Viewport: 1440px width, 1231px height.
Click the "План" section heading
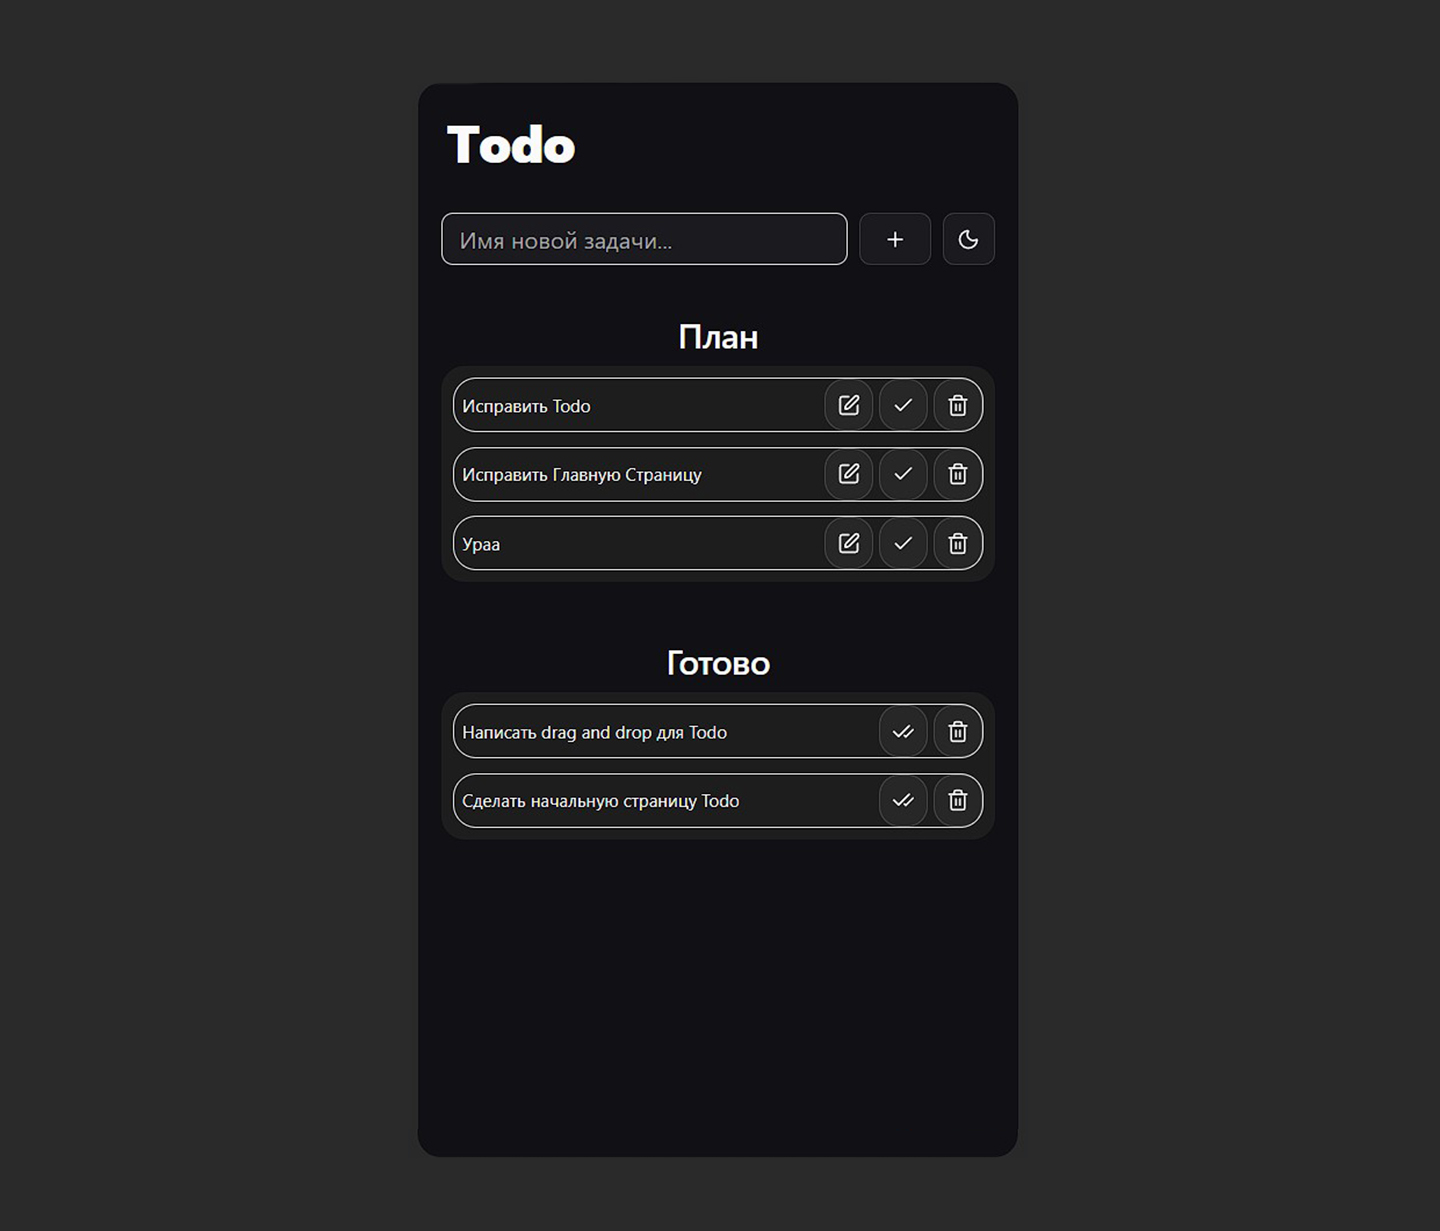coord(718,337)
